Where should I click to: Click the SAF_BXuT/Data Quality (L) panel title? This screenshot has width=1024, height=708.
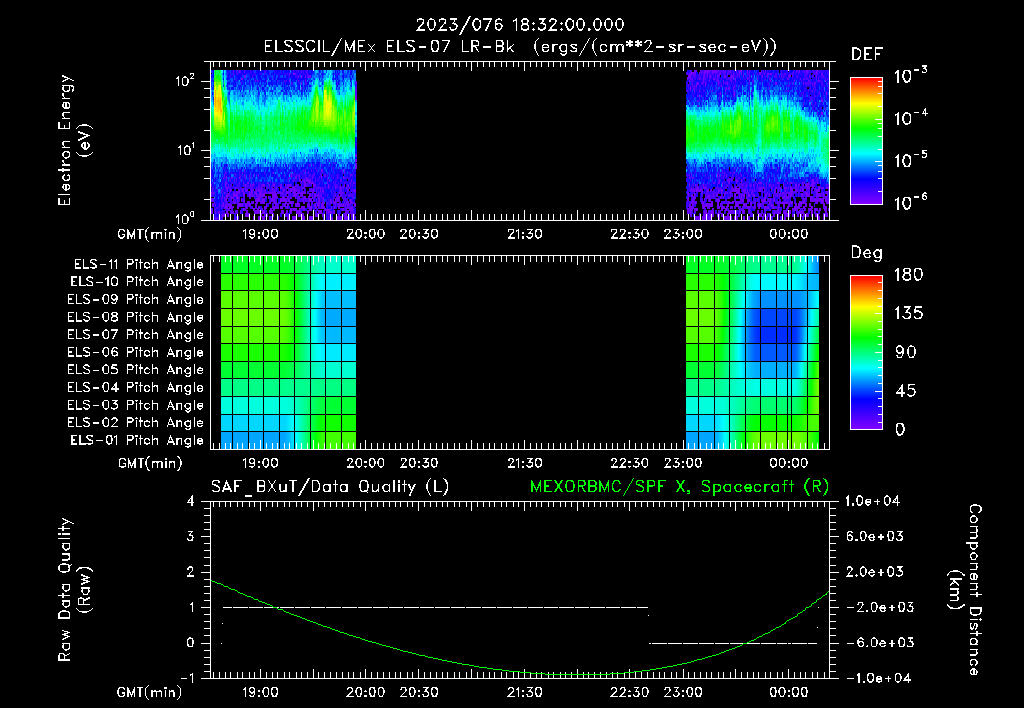point(330,487)
